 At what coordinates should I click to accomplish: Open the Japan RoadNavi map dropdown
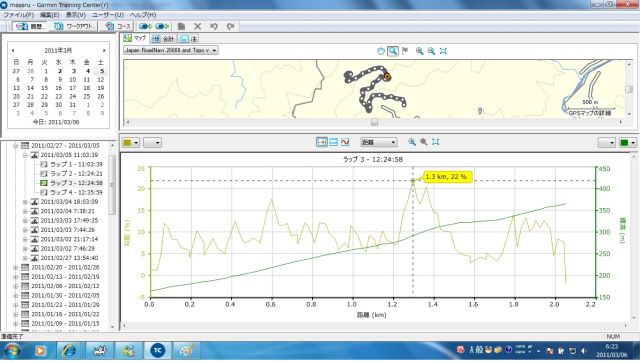coord(171,50)
